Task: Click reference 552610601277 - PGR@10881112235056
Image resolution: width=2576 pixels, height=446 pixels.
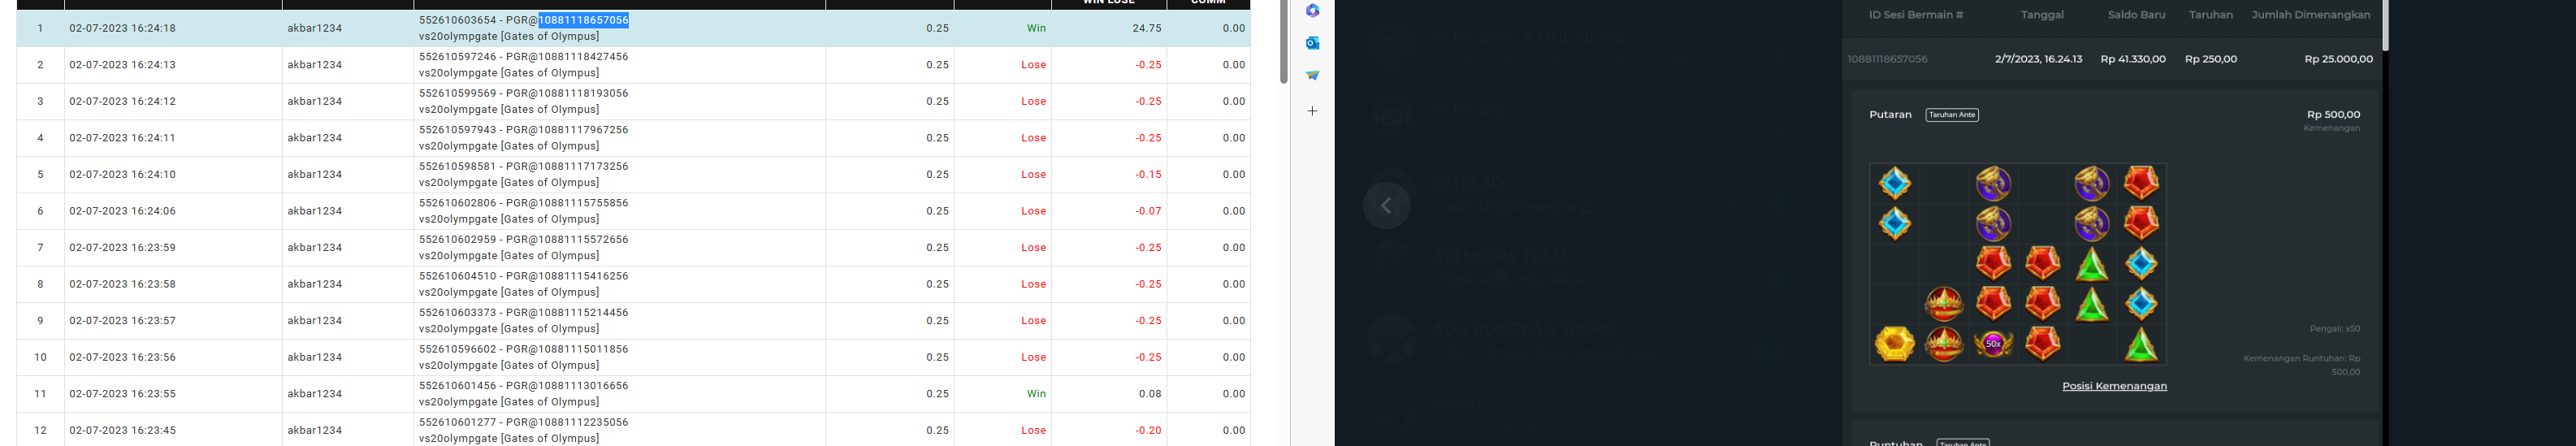Action: (523, 422)
